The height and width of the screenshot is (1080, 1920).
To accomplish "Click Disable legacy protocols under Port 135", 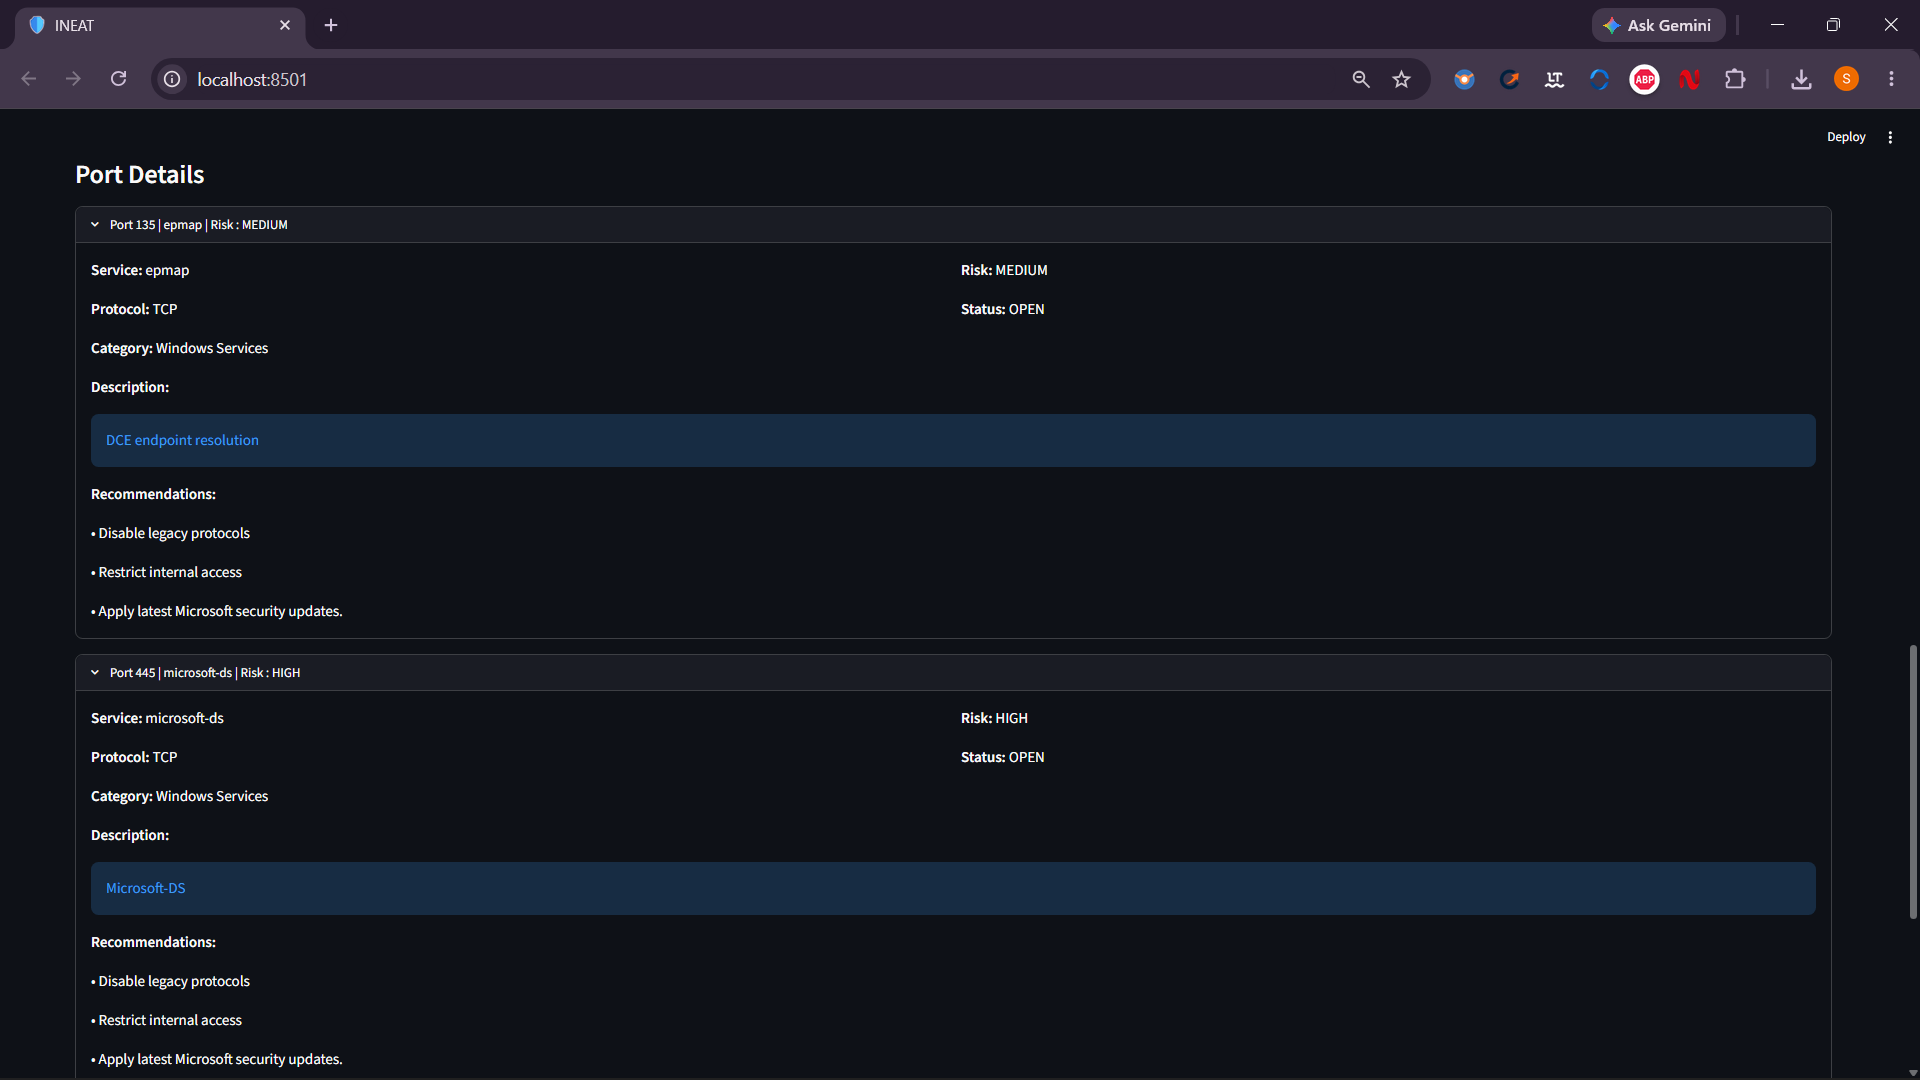I will point(171,533).
